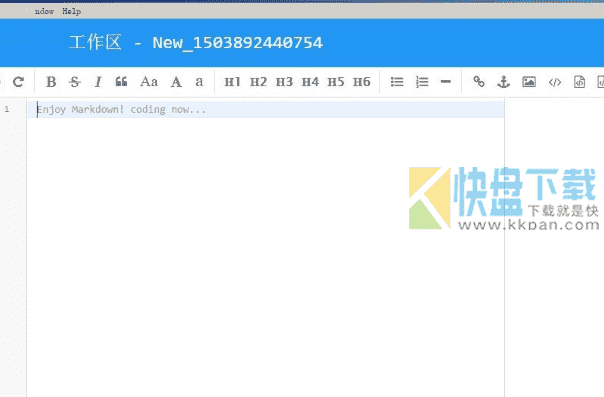Insert an image with picture icon
604x397 pixels.
529,82
